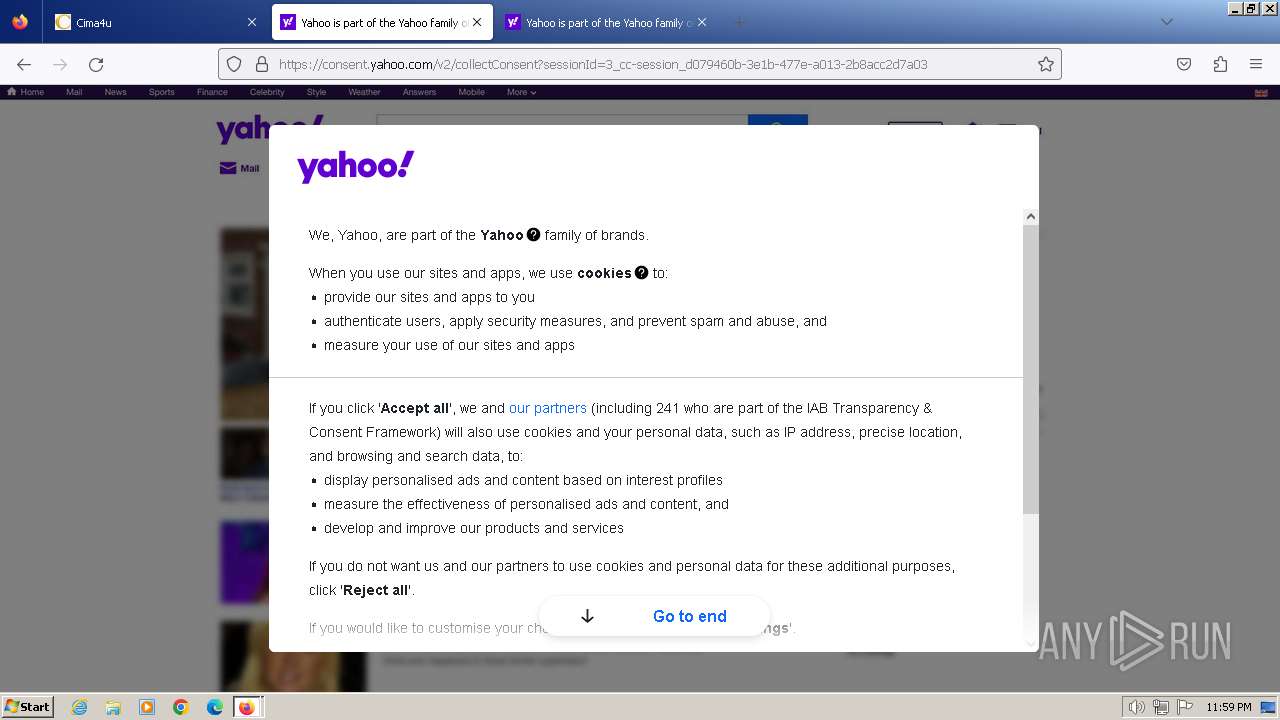This screenshot has height=720, width=1280.
Task: Click the taskbar clock showing 11:59 PM
Action: click(x=1229, y=707)
